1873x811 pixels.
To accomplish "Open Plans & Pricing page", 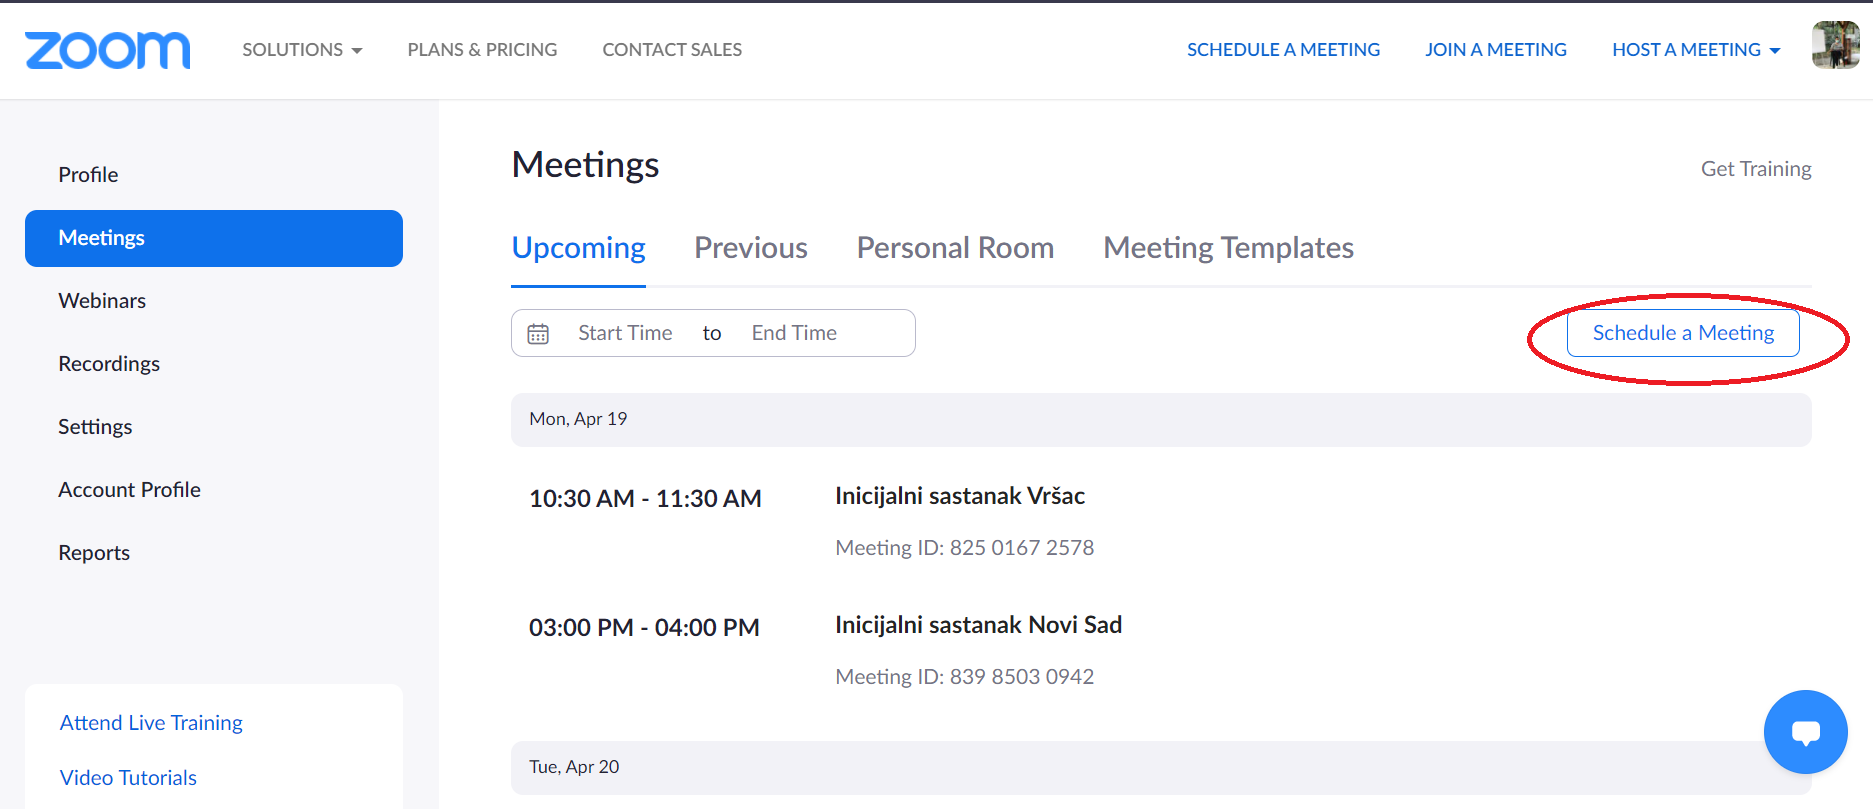I will coord(482,50).
